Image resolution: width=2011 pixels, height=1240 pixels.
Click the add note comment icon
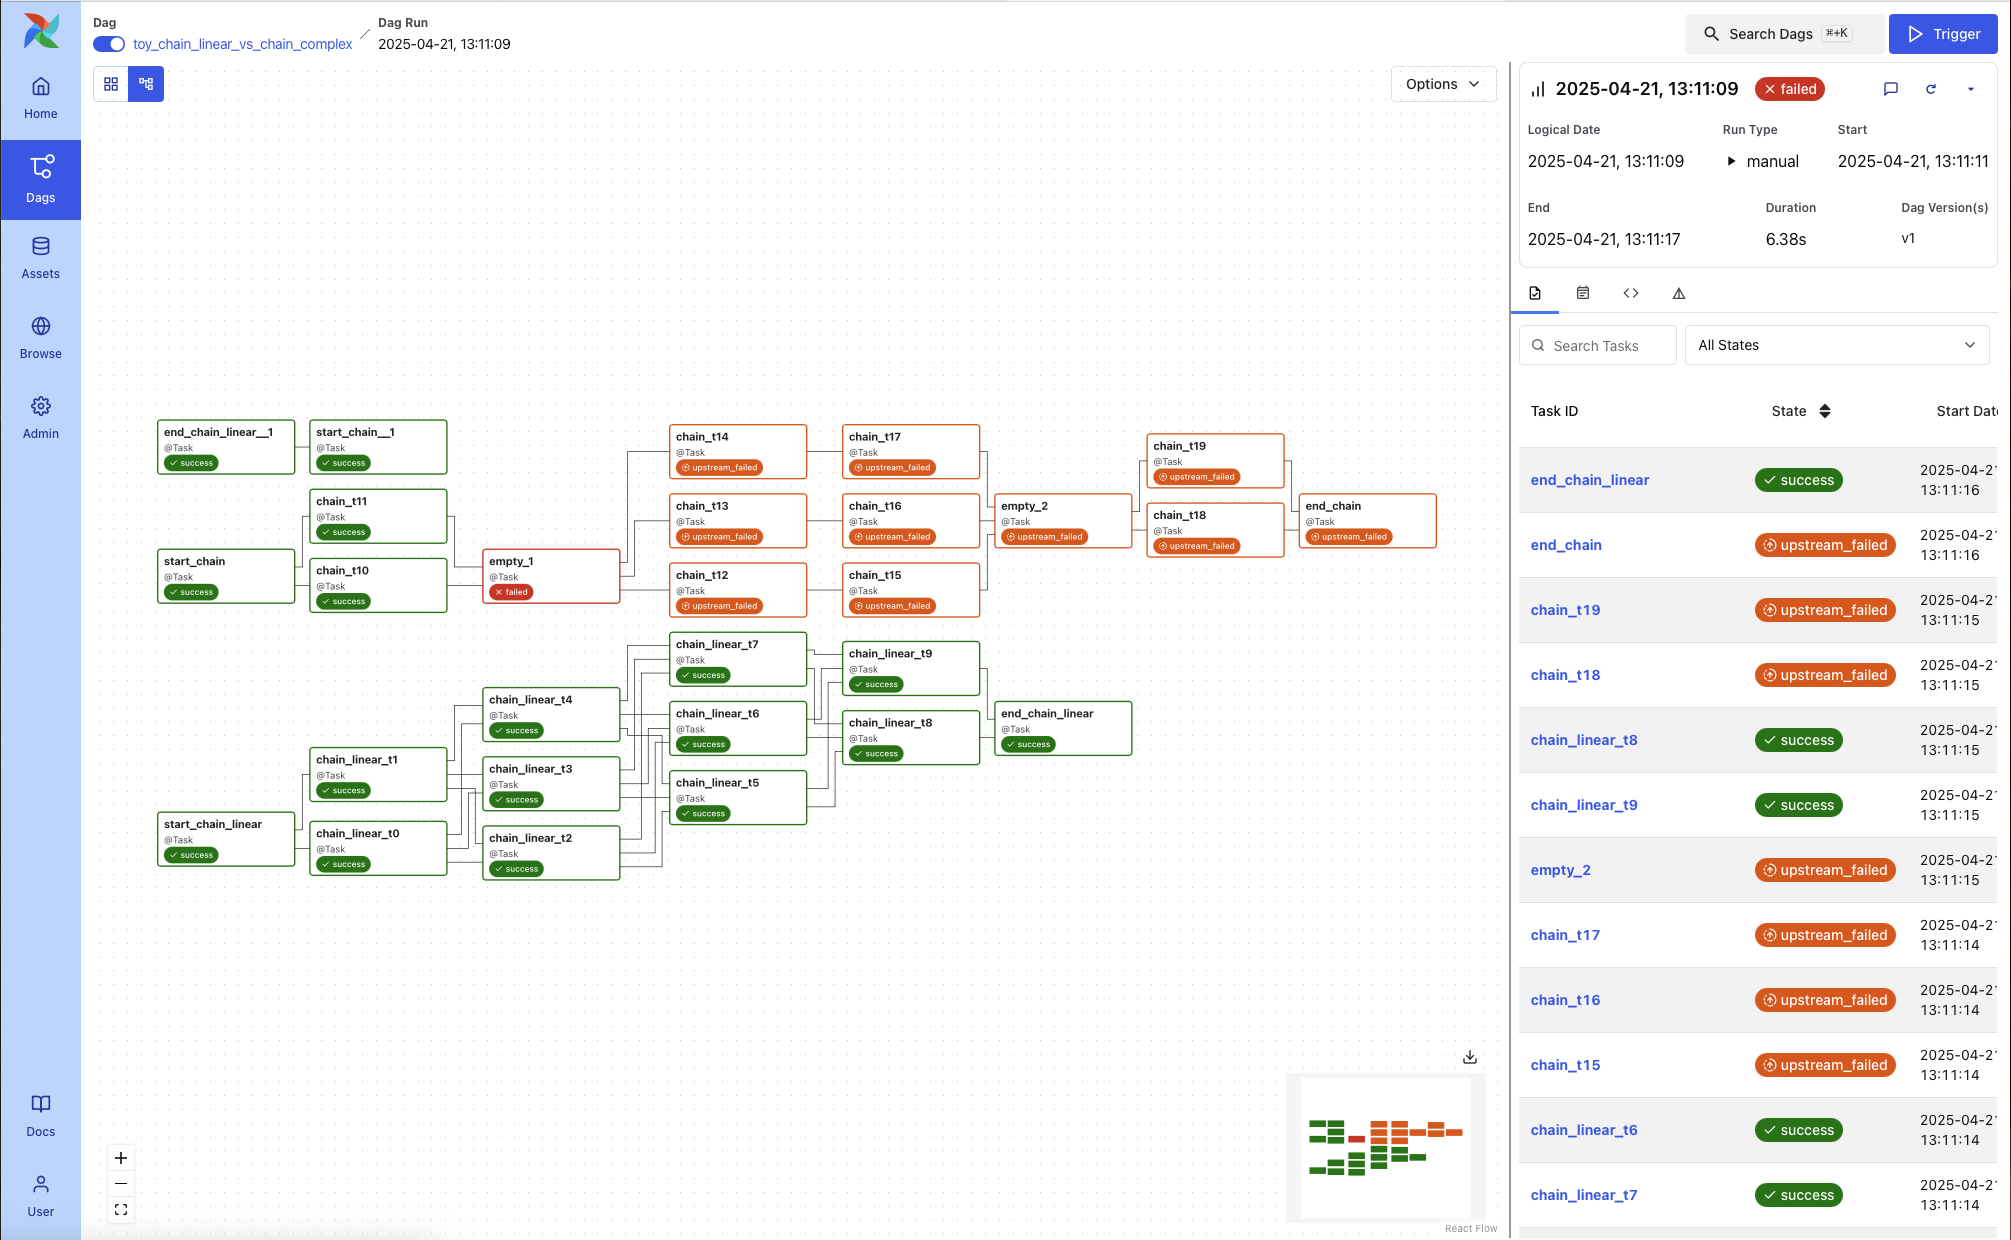click(1890, 89)
